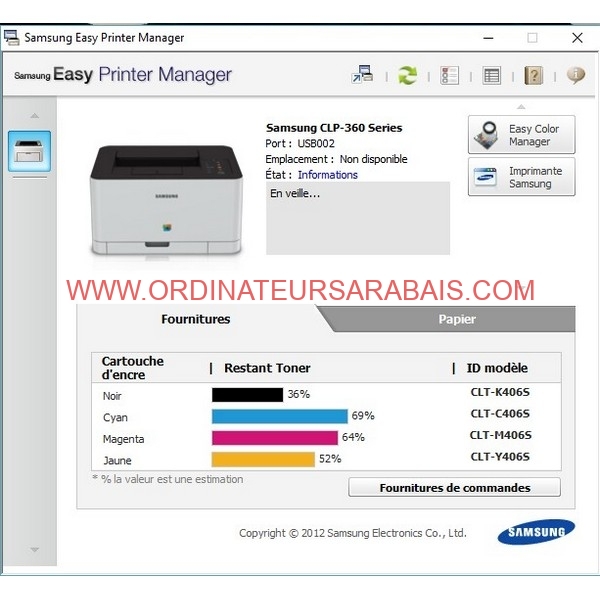The height and width of the screenshot is (600, 600).
Task: Launch Easy Color Manager
Action: click(x=521, y=135)
